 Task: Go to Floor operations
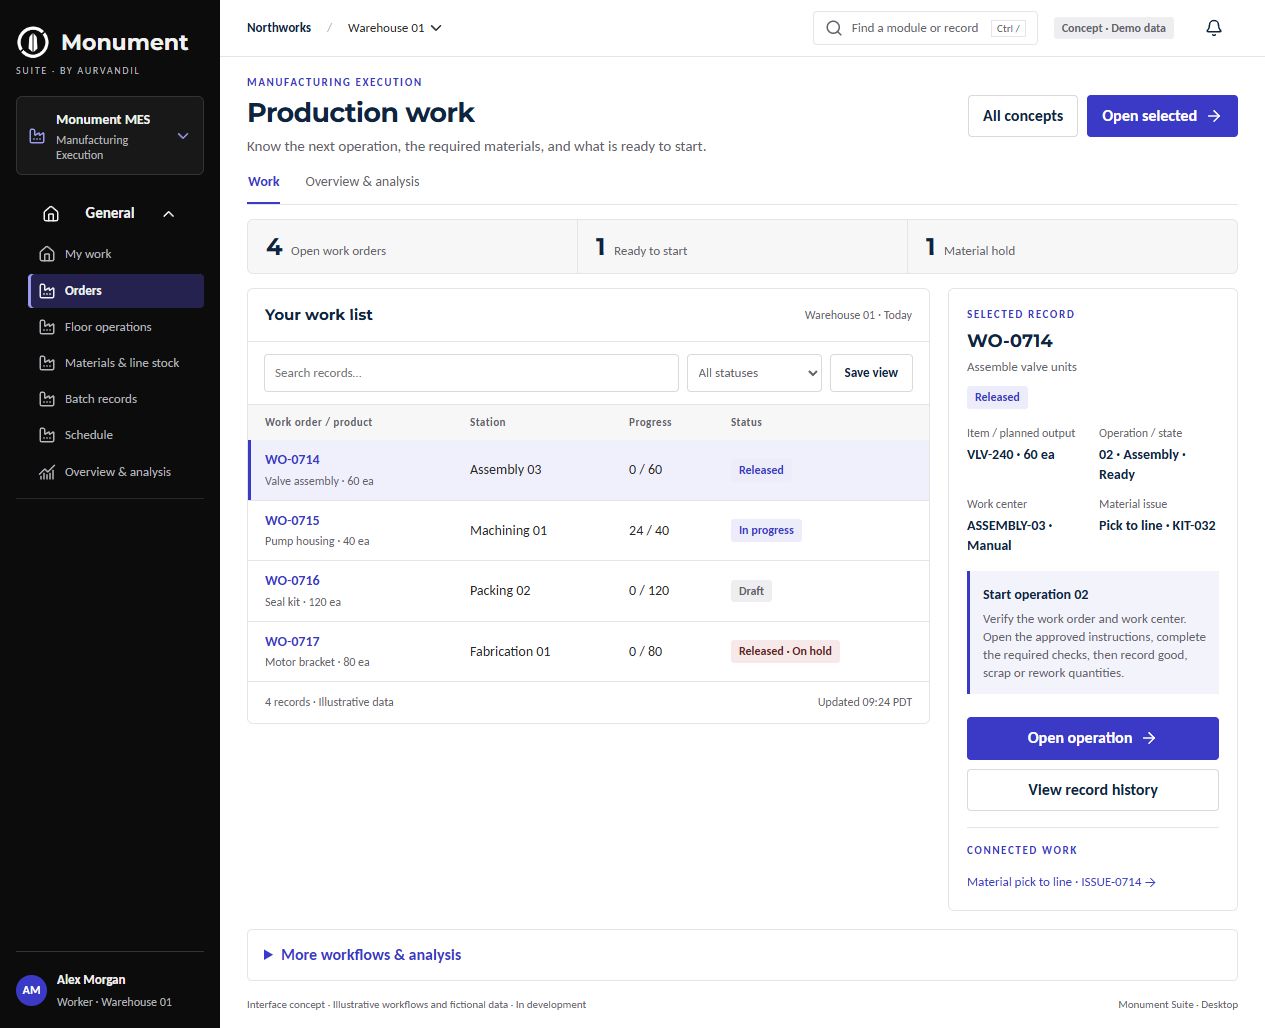click(x=116, y=327)
